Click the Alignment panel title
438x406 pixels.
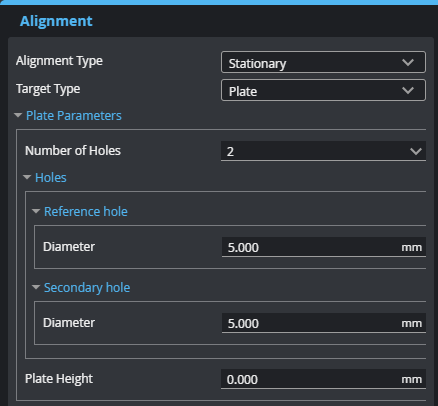click(56, 21)
